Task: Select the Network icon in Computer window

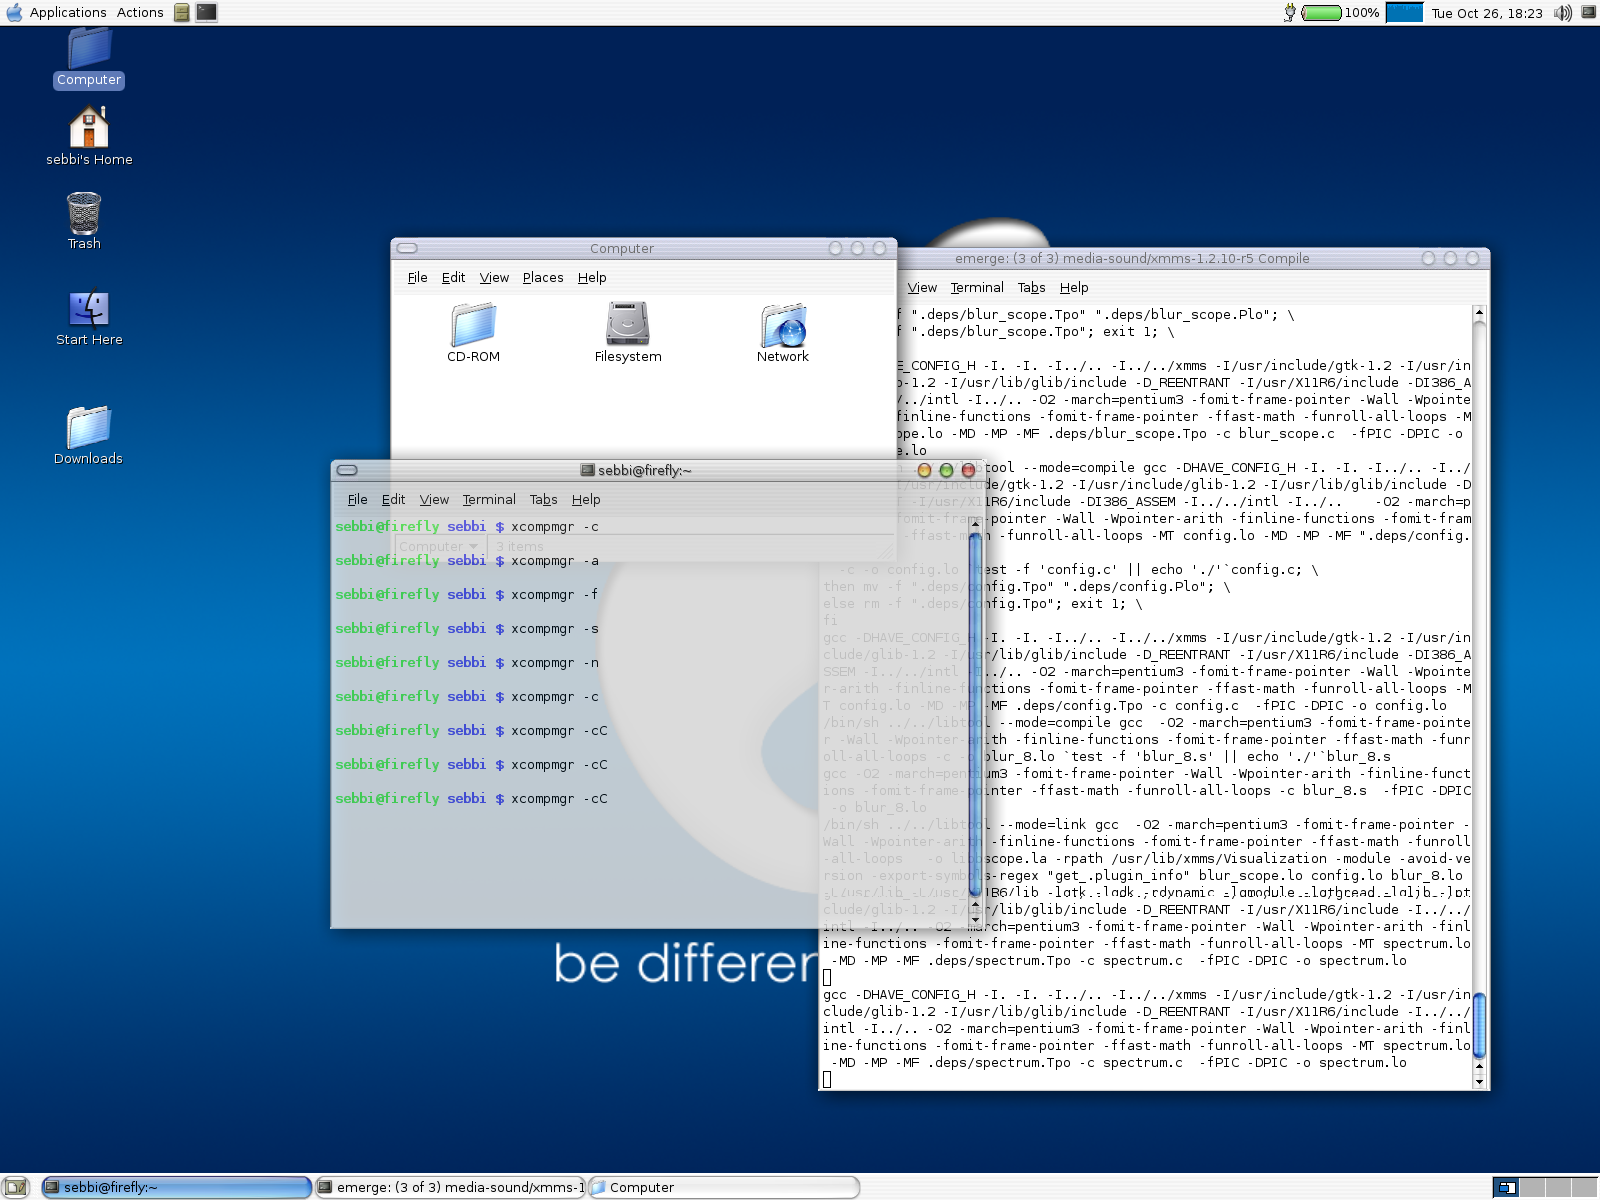Action: click(x=783, y=326)
